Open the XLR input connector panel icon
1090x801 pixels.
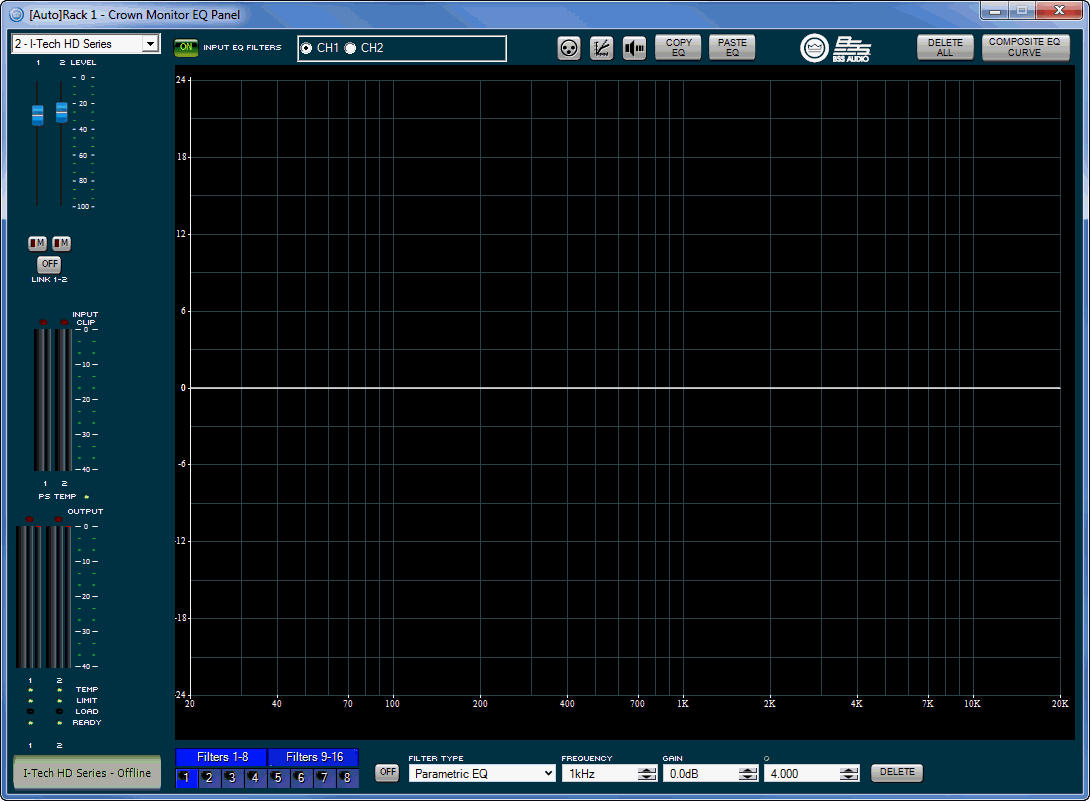pyautogui.click(x=569, y=48)
